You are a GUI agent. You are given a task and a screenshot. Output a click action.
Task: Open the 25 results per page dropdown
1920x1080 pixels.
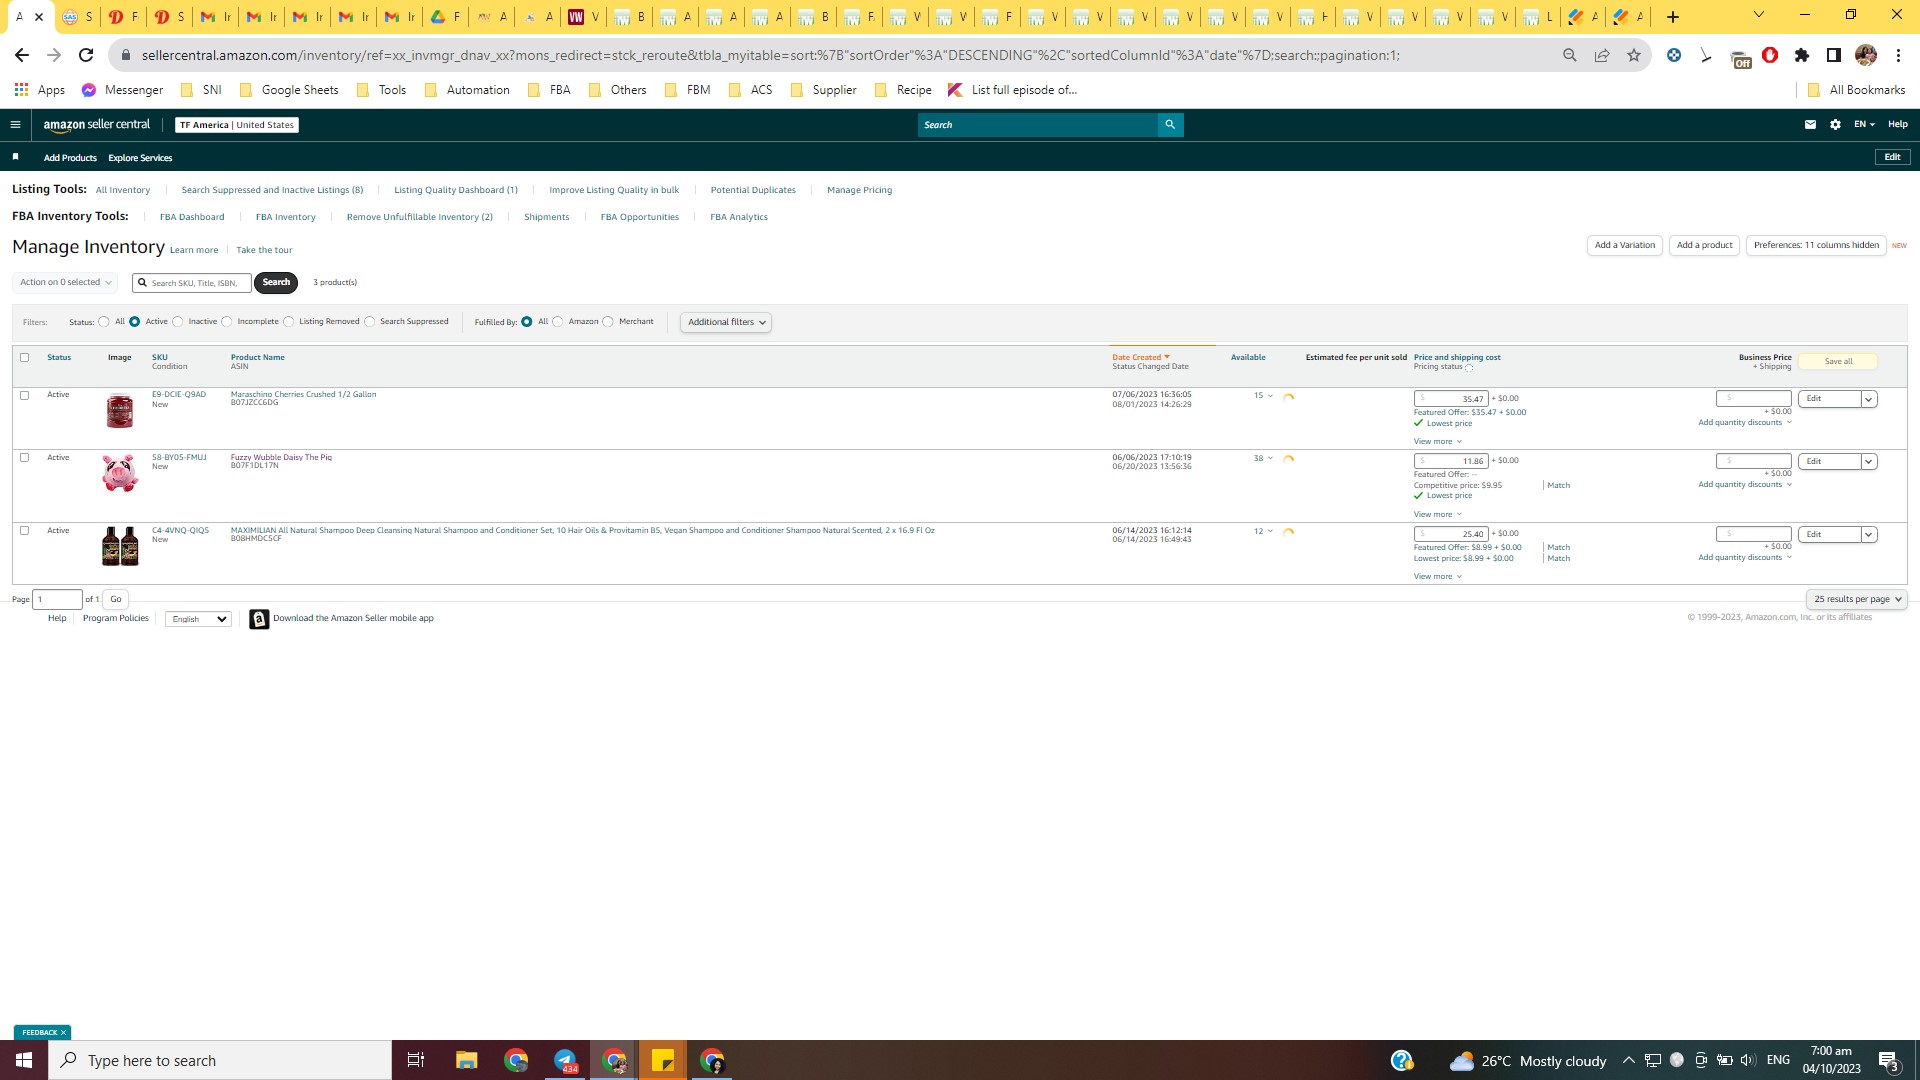pyautogui.click(x=1857, y=599)
